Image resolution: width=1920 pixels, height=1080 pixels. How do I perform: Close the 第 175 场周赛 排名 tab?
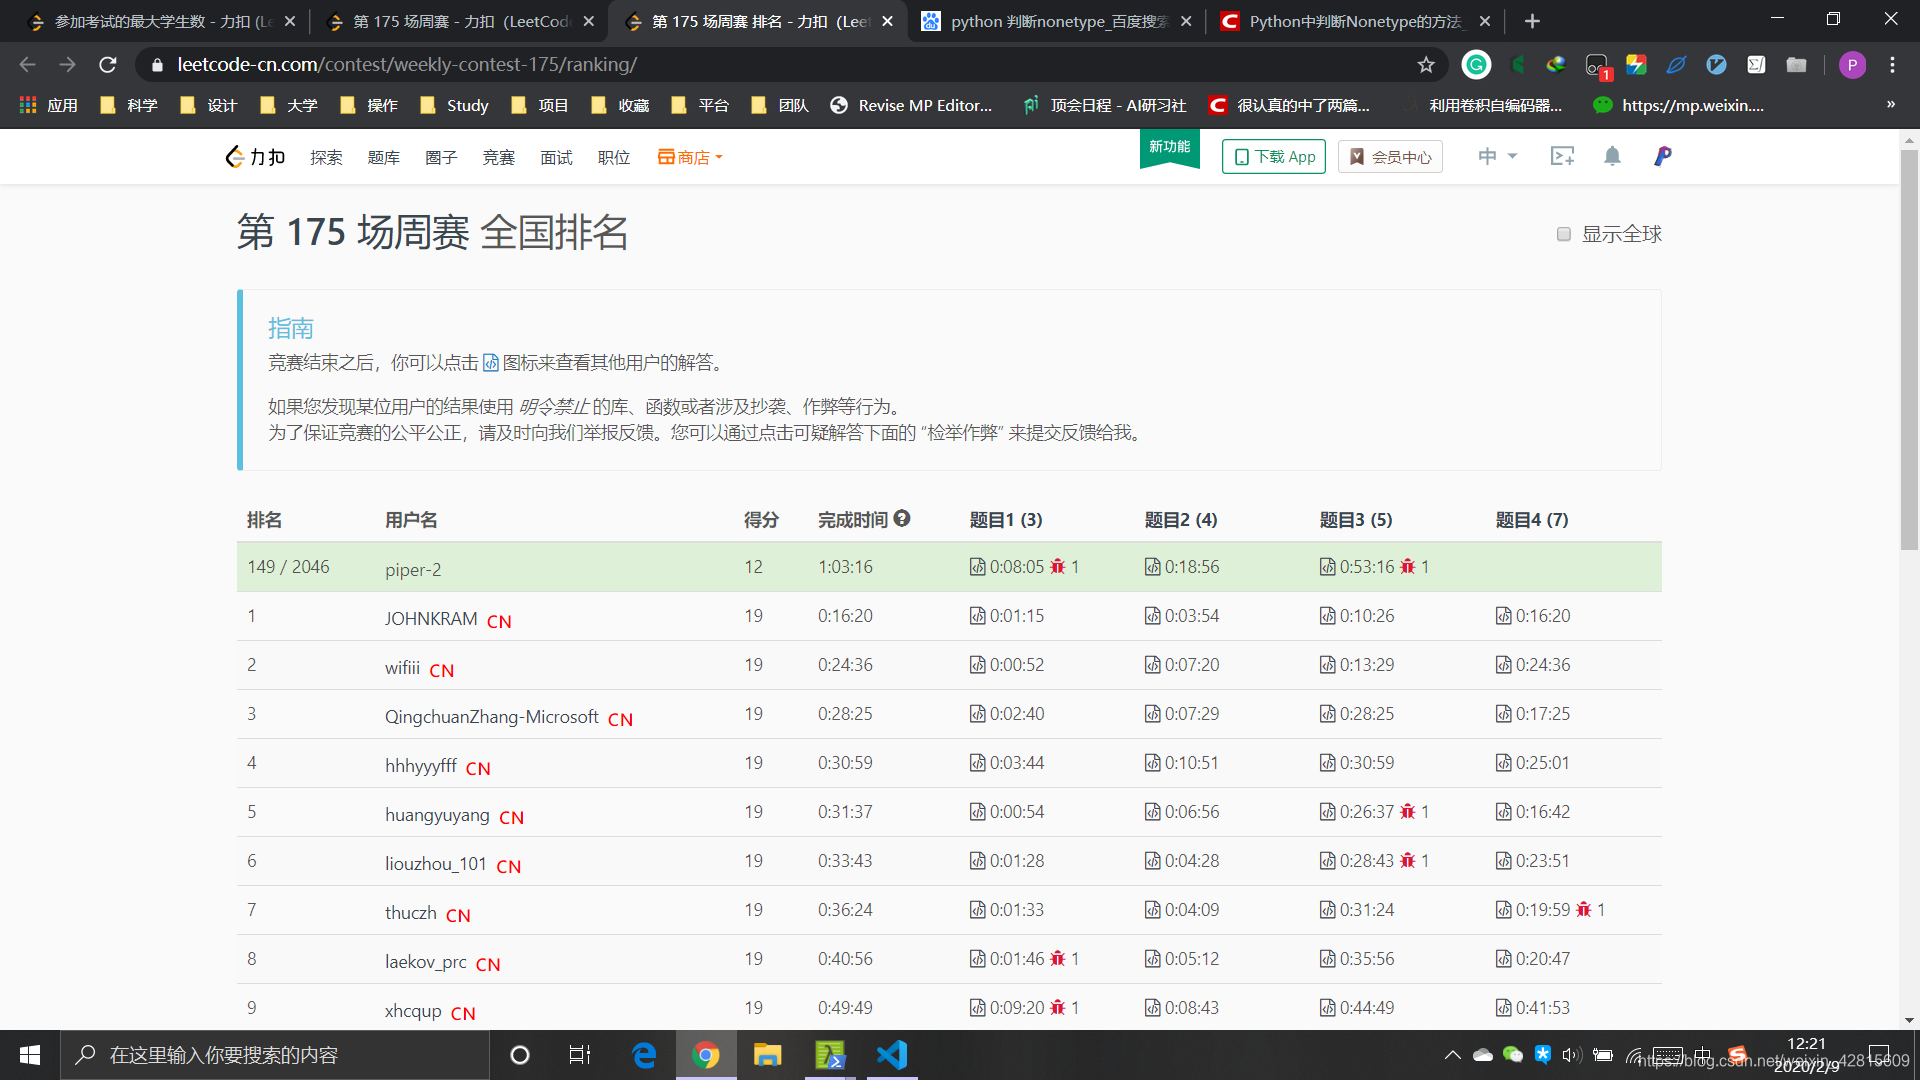(887, 21)
